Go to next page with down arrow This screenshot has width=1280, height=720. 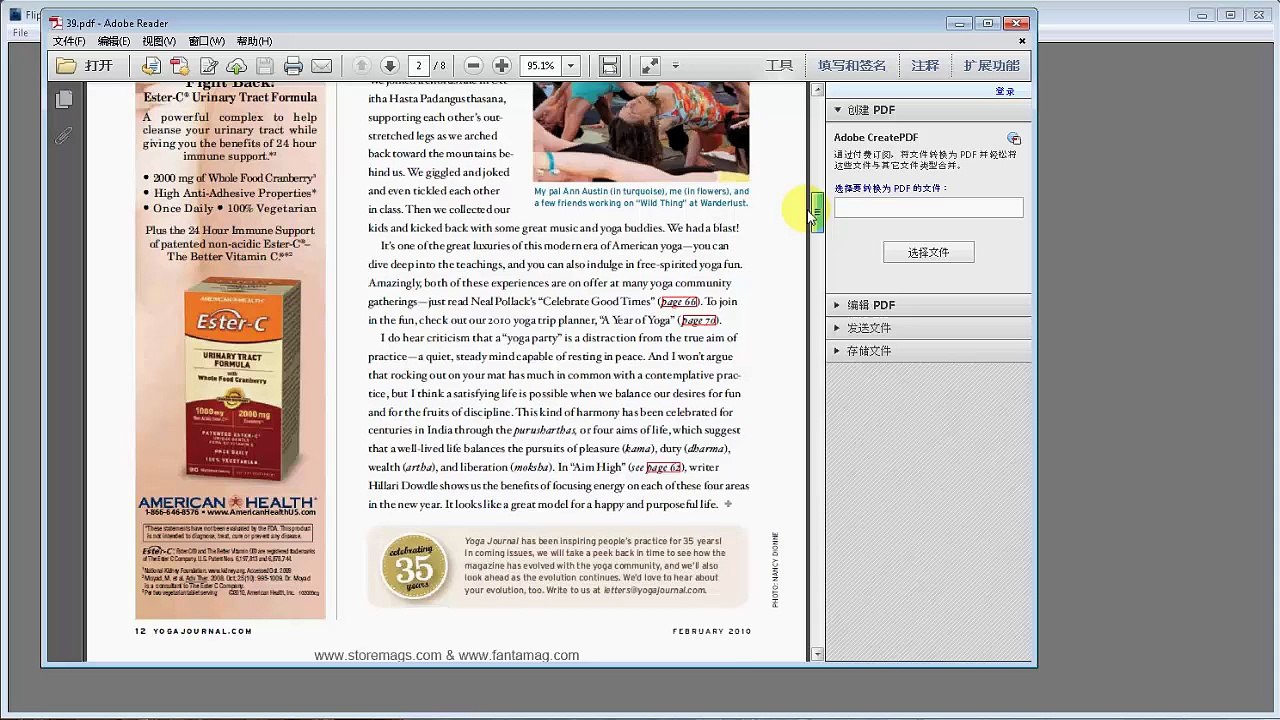coord(390,66)
